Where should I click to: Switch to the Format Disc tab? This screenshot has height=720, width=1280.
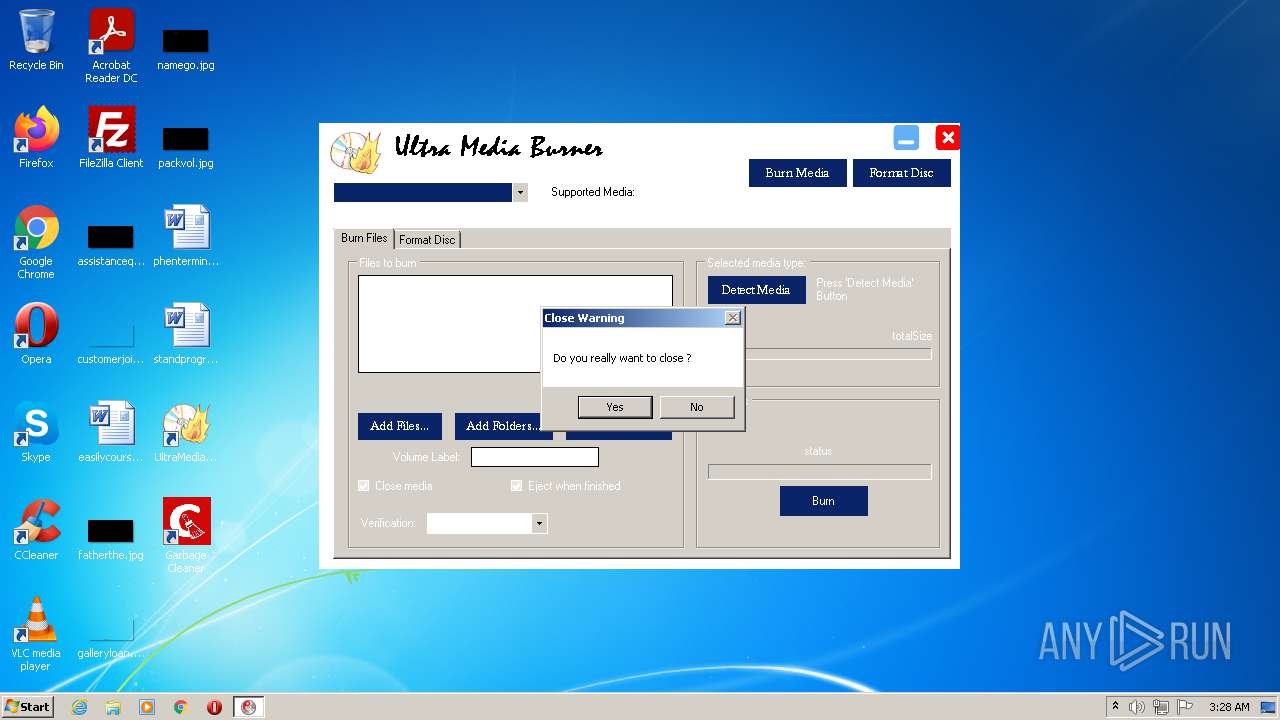[x=427, y=240]
